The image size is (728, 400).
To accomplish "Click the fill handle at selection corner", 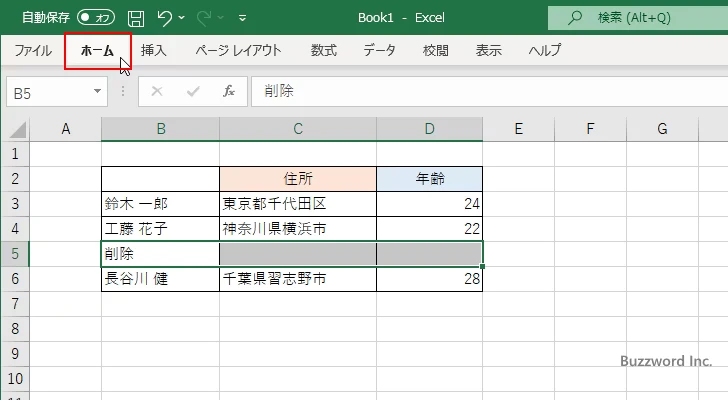I will (482, 266).
